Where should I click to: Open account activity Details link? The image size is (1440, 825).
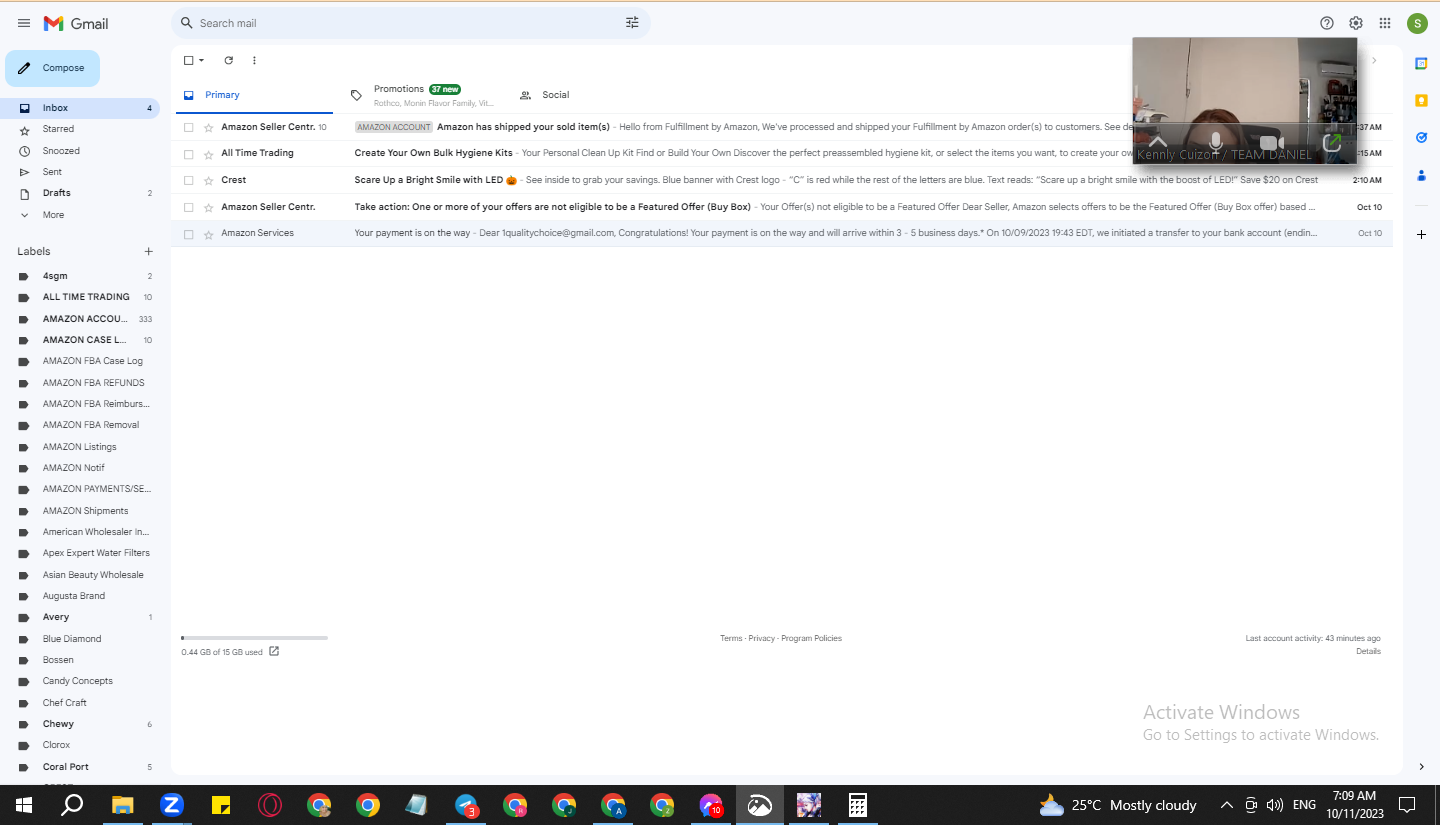pos(1368,651)
